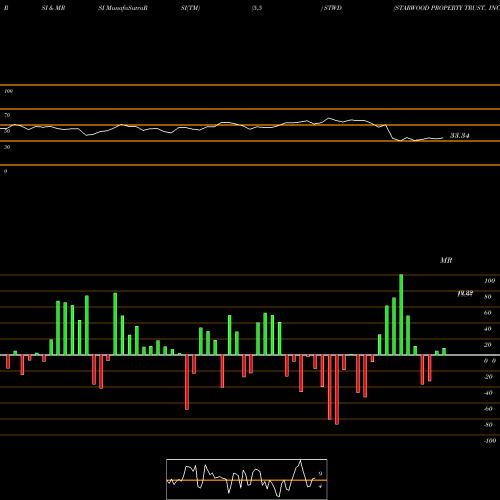Click the longest red bar in MR histogram
This screenshot has width=500, height=500.
pos(337,390)
